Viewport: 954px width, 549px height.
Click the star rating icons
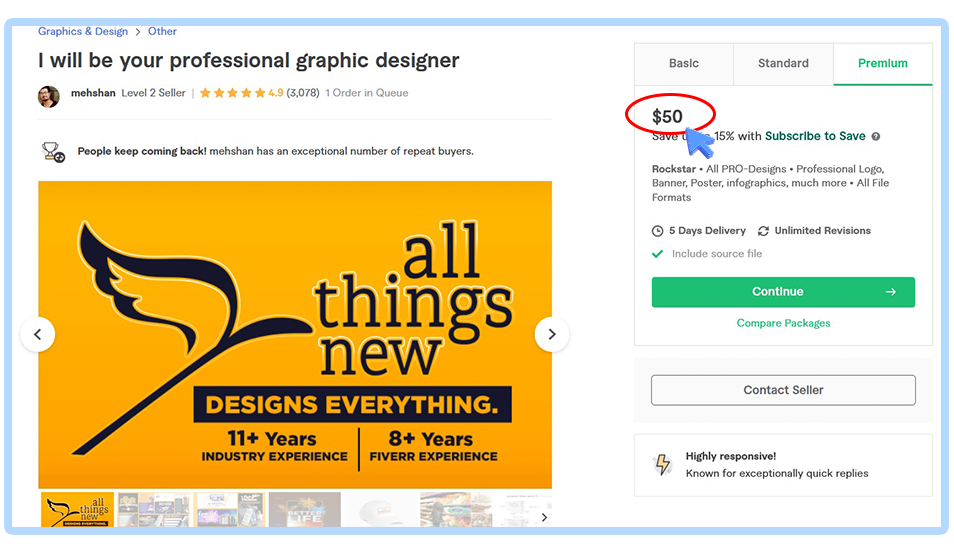pos(232,94)
